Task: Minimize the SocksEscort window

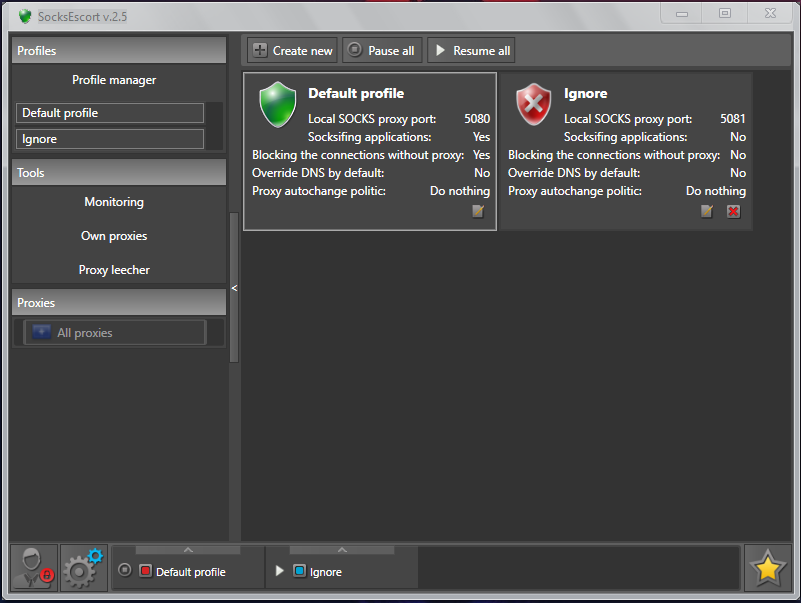Action: point(682,14)
